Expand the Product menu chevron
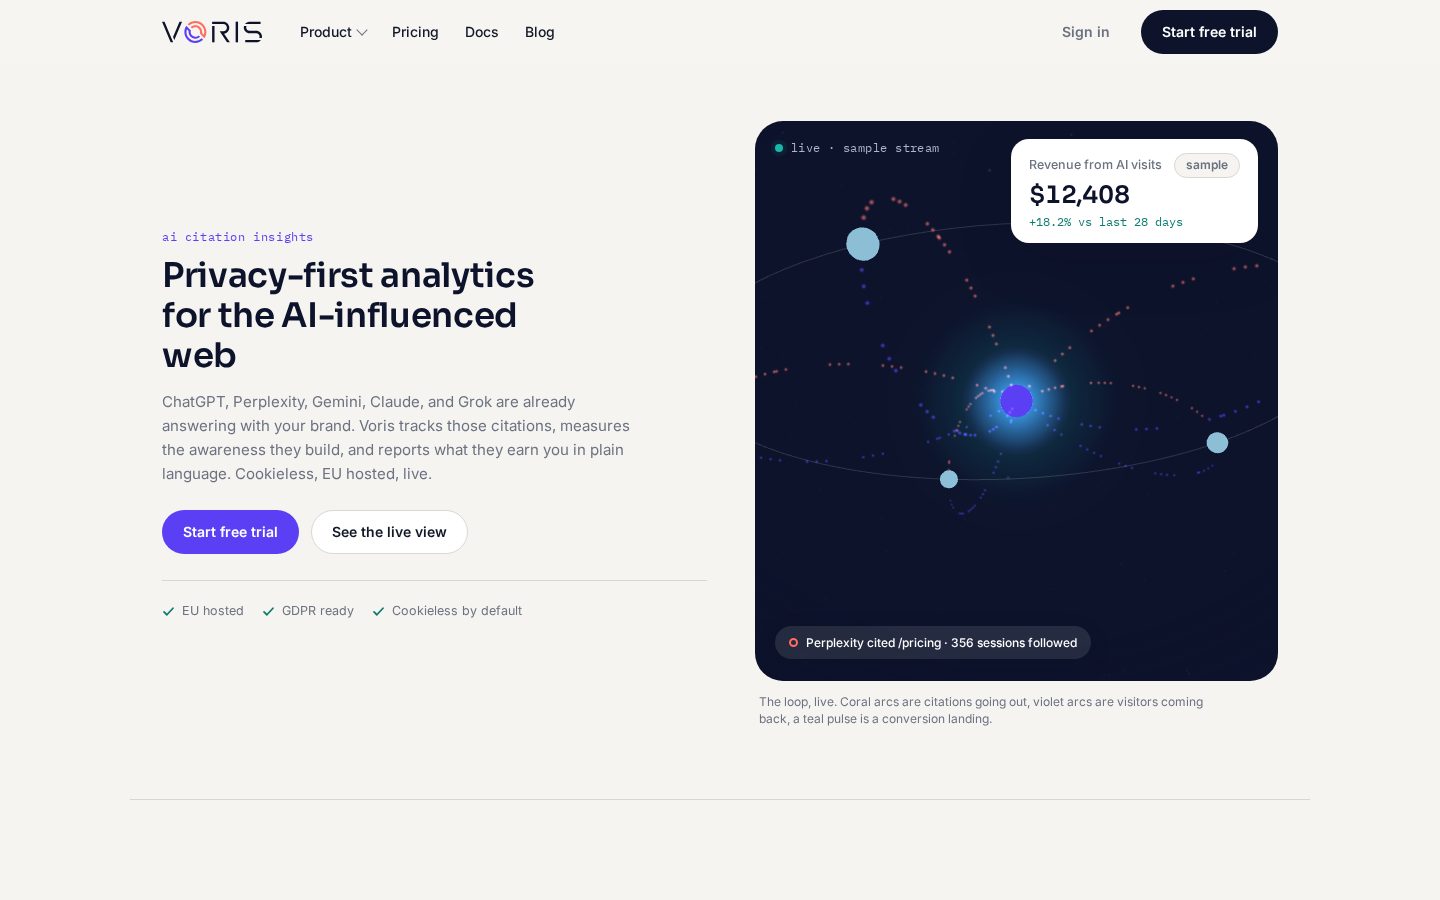 coord(362,33)
